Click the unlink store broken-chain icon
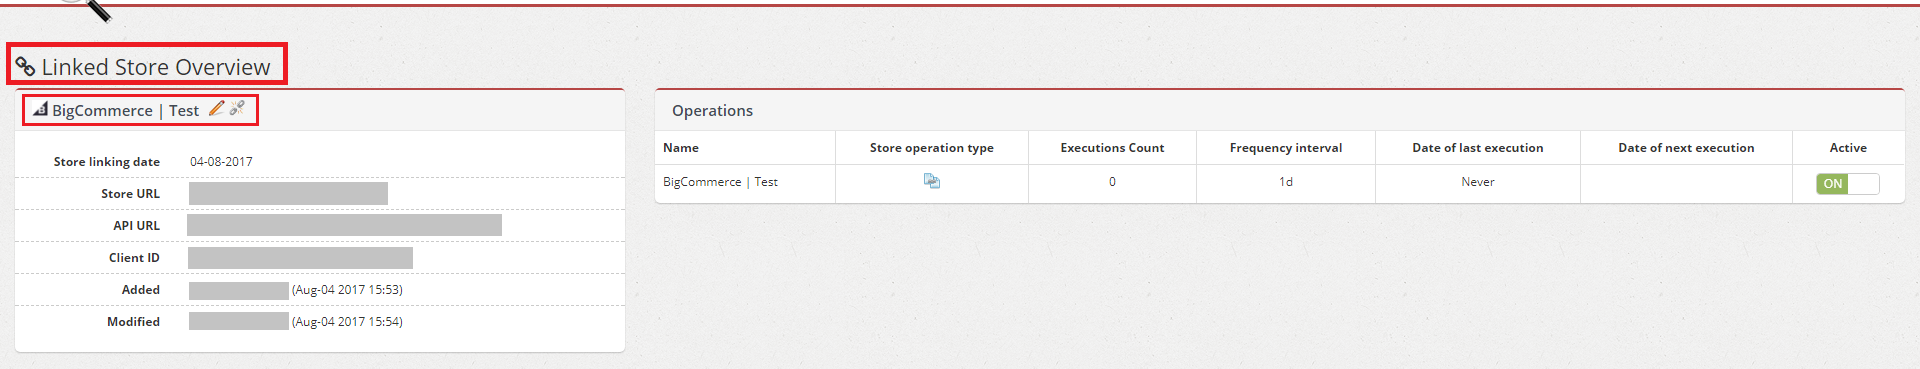Image resolution: width=1920 pixels, height=369 pixels. [237, 108]
